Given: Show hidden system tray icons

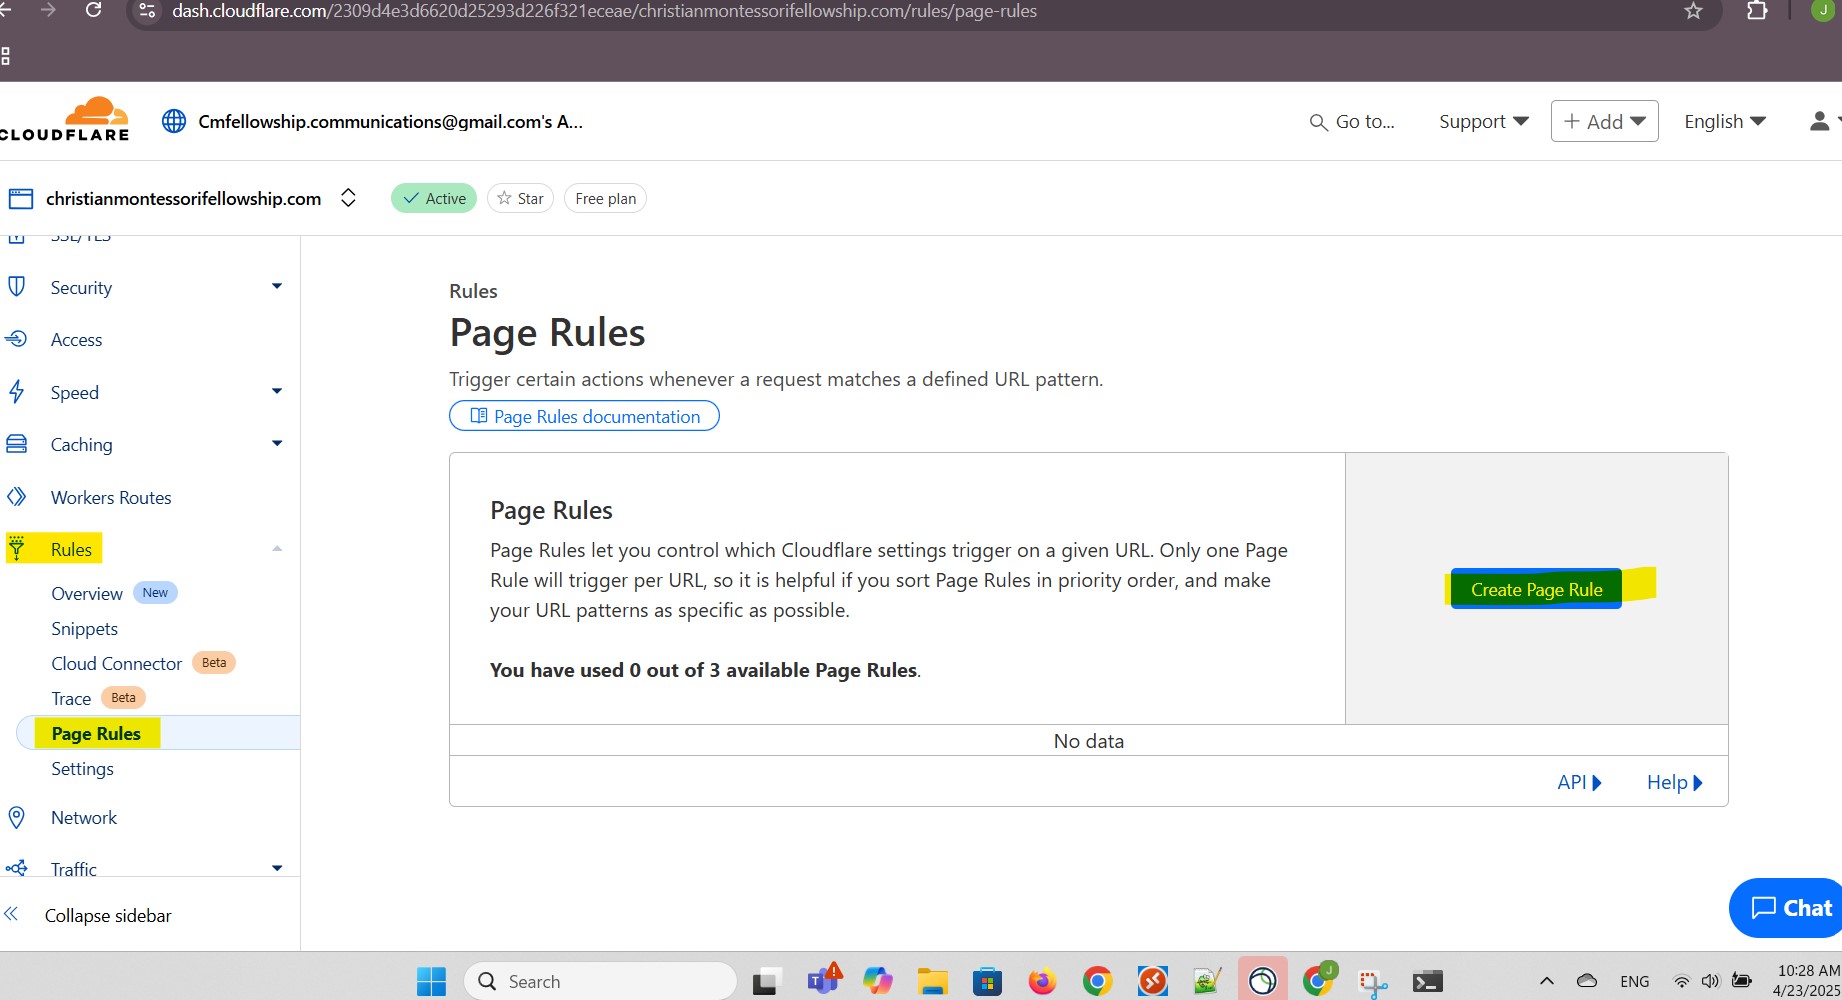Looking at the screenshot, I should 1547,981.
